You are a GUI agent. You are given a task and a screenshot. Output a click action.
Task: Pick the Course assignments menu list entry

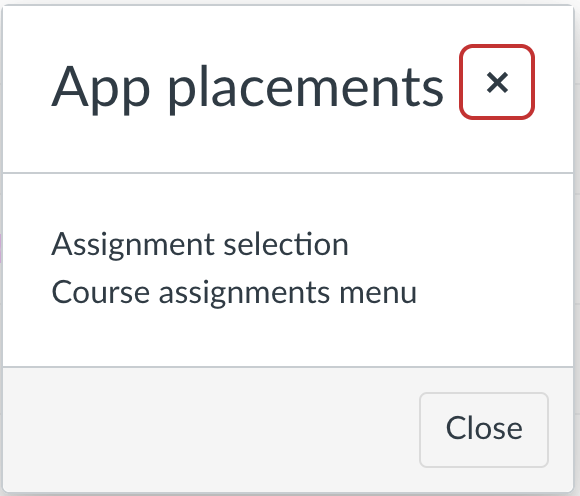(x=234, y=293)
